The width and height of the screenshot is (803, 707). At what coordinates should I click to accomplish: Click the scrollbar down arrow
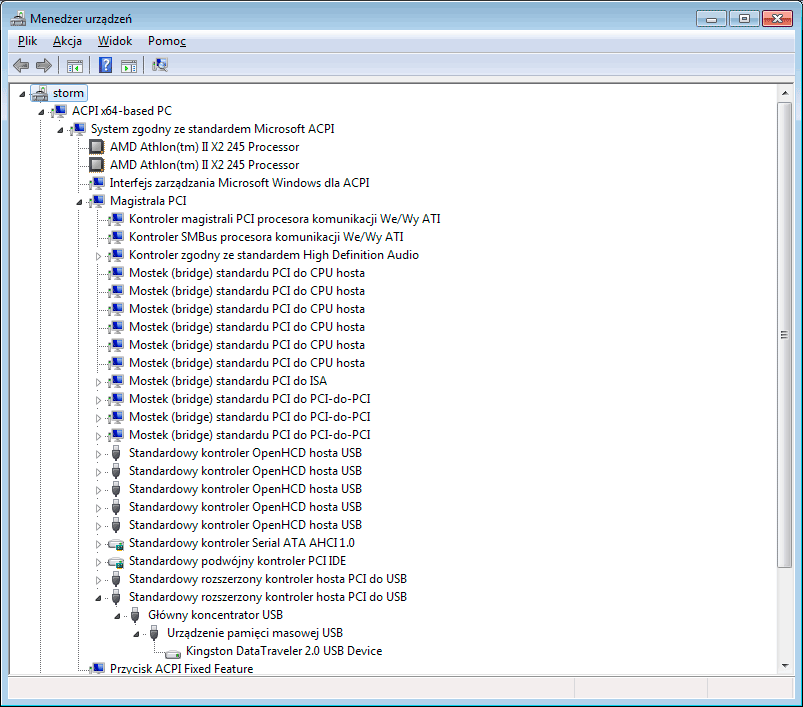[x=785, y=666]
